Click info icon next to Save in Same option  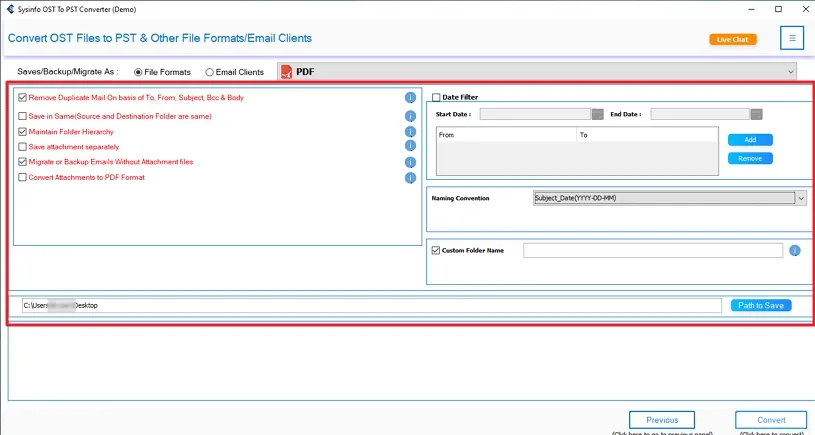tap(410, 116)
